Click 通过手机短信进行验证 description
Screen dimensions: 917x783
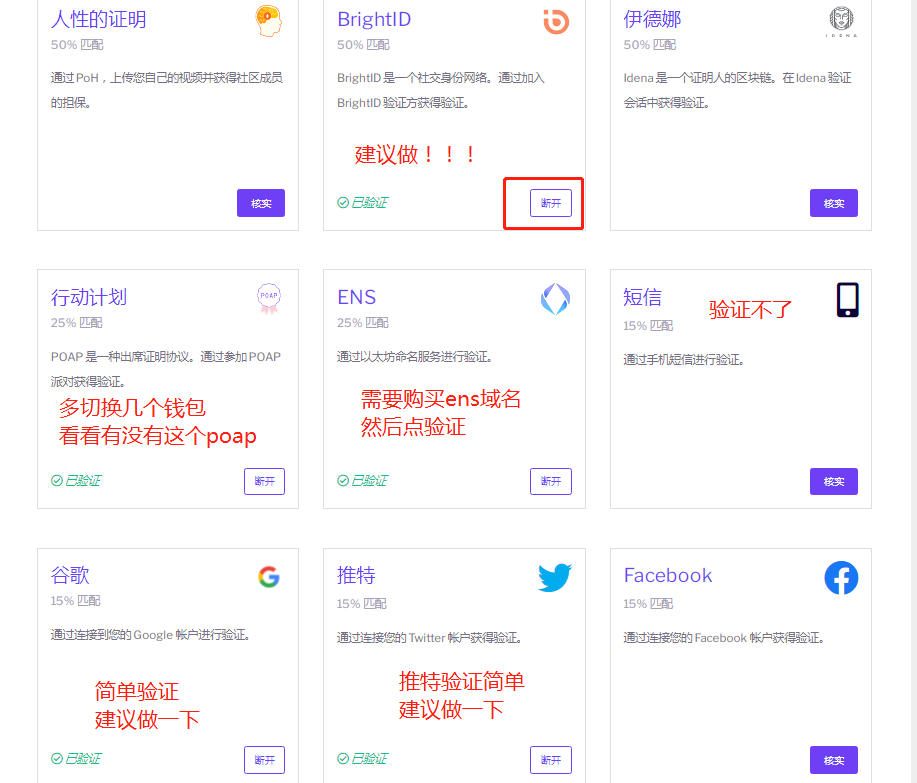tap(684, 360)
